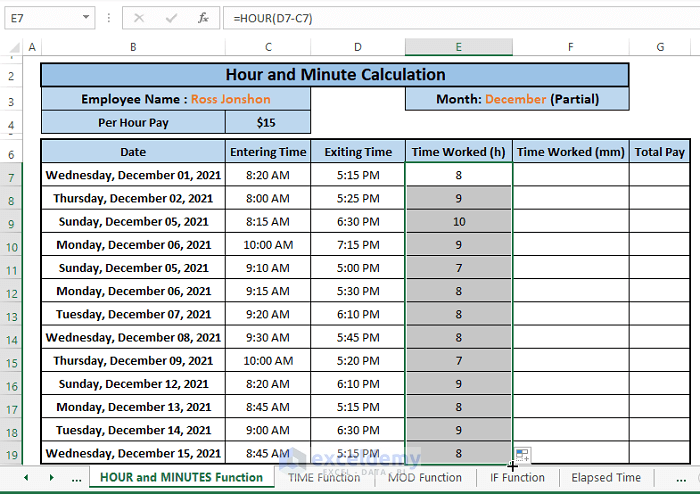Click the Enter checkmark icon in formula bar
This screenshot has width=700, height=494.
171,18
